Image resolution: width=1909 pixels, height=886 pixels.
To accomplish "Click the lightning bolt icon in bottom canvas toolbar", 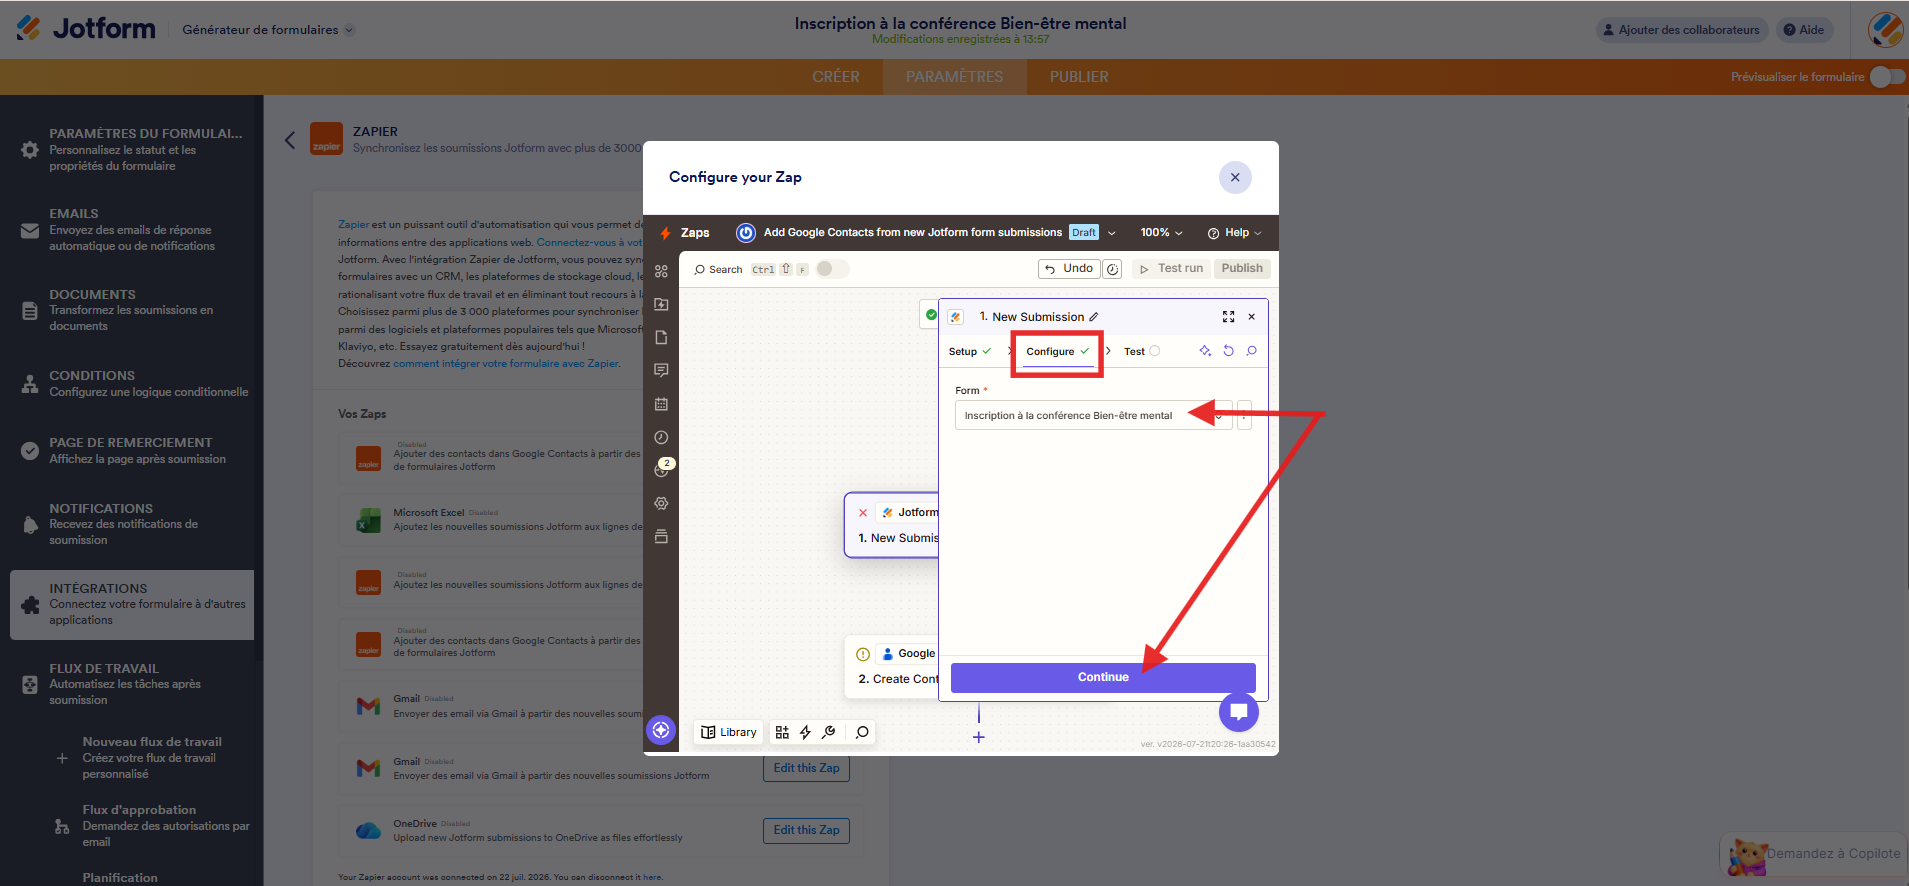I will [x=805, y=733].
